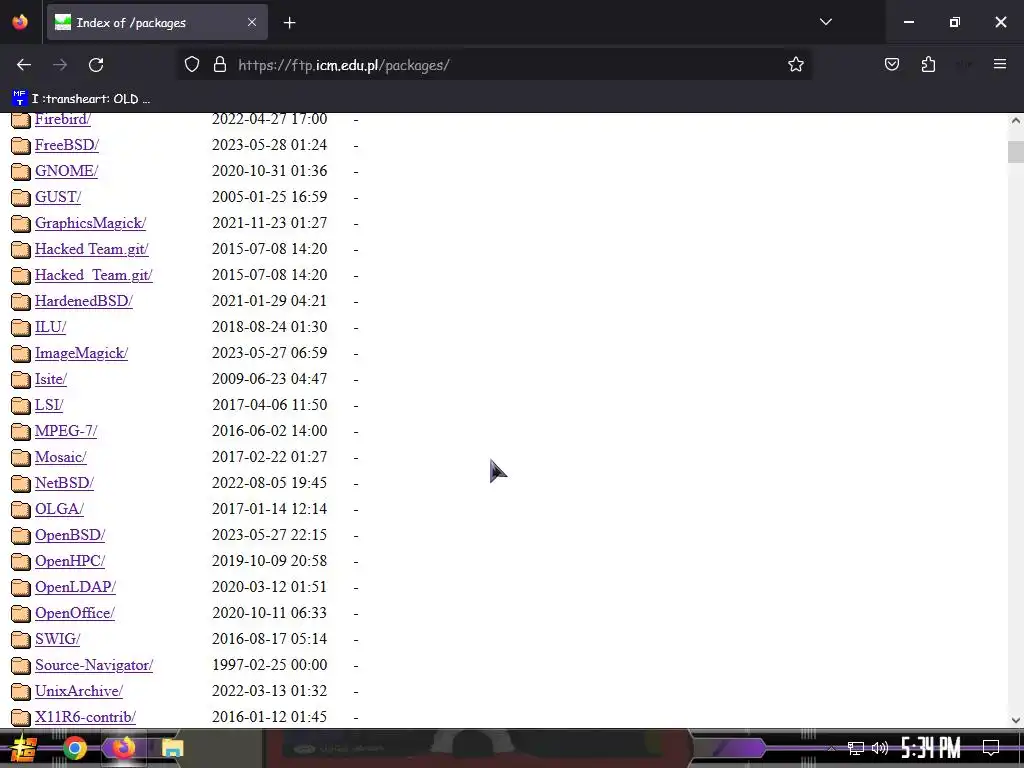The image size is (1024, 768).
Task: Click folder icon beside NetBSD/
Action: pyautogui.click(x=21, y=483)
